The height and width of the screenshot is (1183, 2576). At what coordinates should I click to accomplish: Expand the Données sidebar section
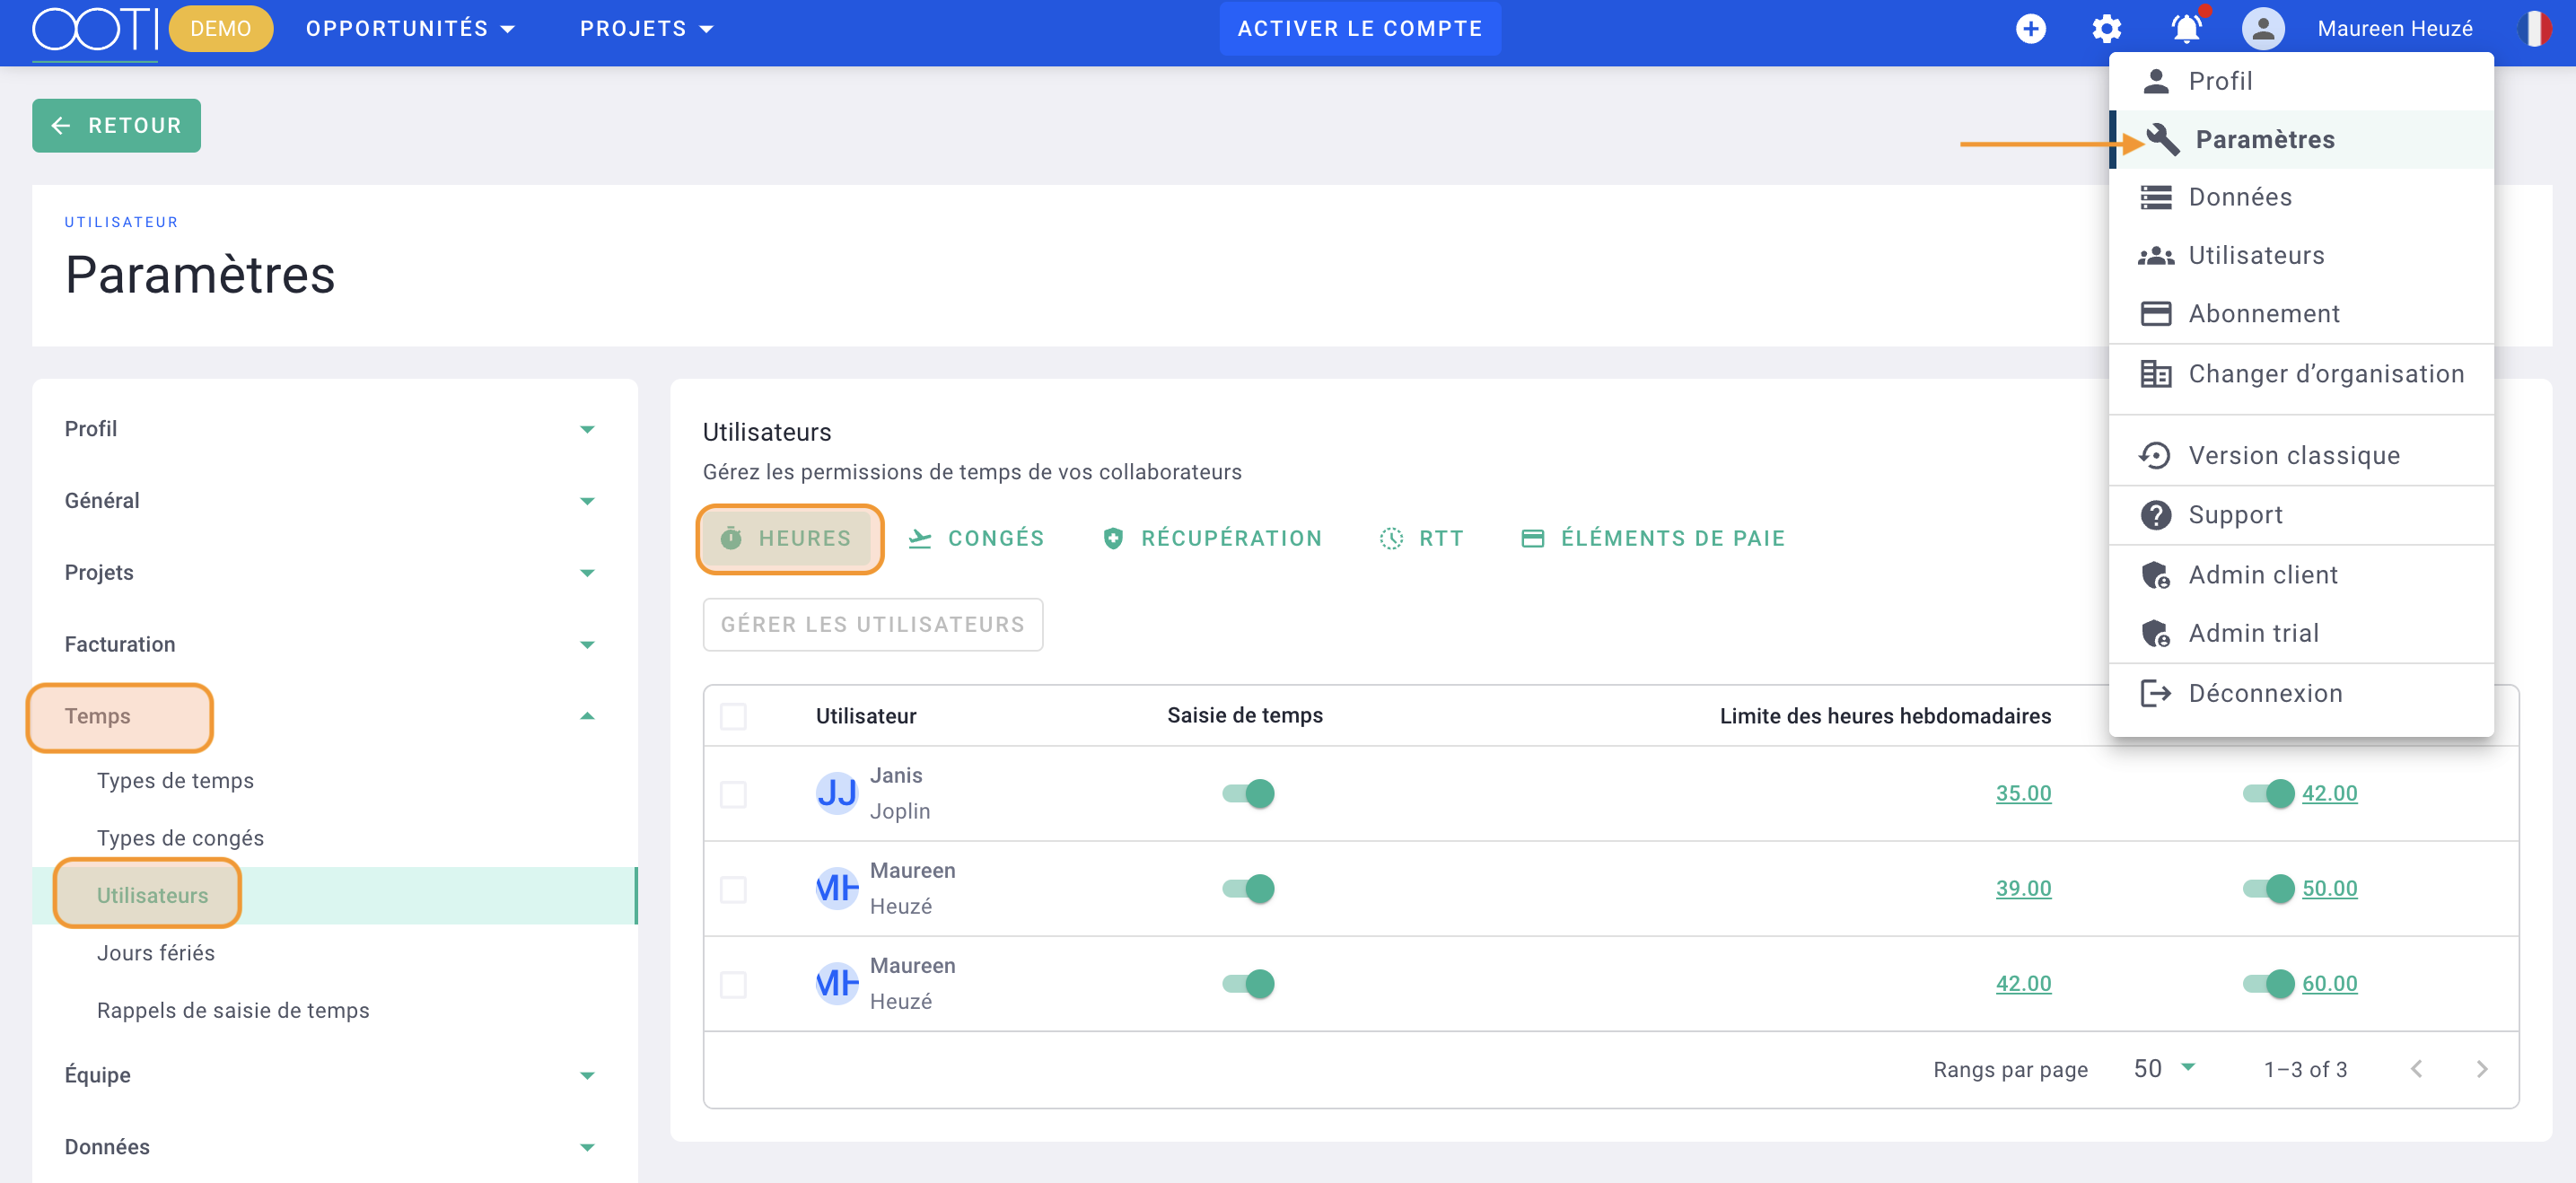click(334, 1147)
